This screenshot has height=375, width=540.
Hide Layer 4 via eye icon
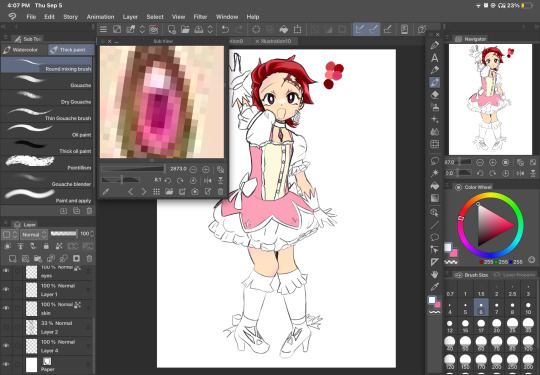pyautogui.click(x=6, y=346)
